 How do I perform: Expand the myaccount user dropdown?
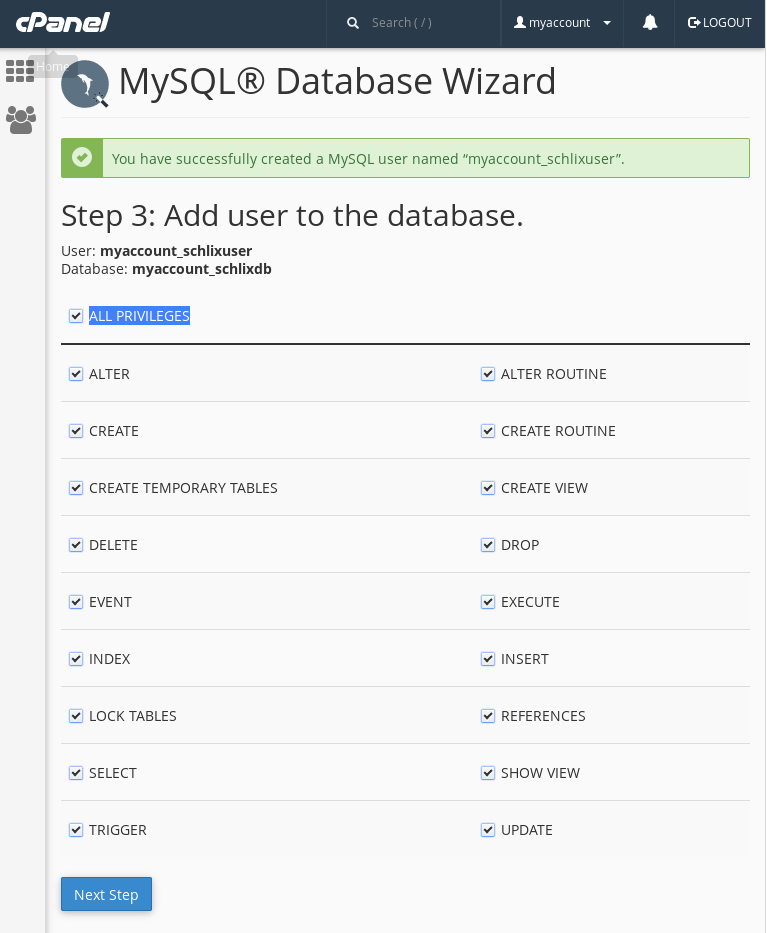pos(563,23)
